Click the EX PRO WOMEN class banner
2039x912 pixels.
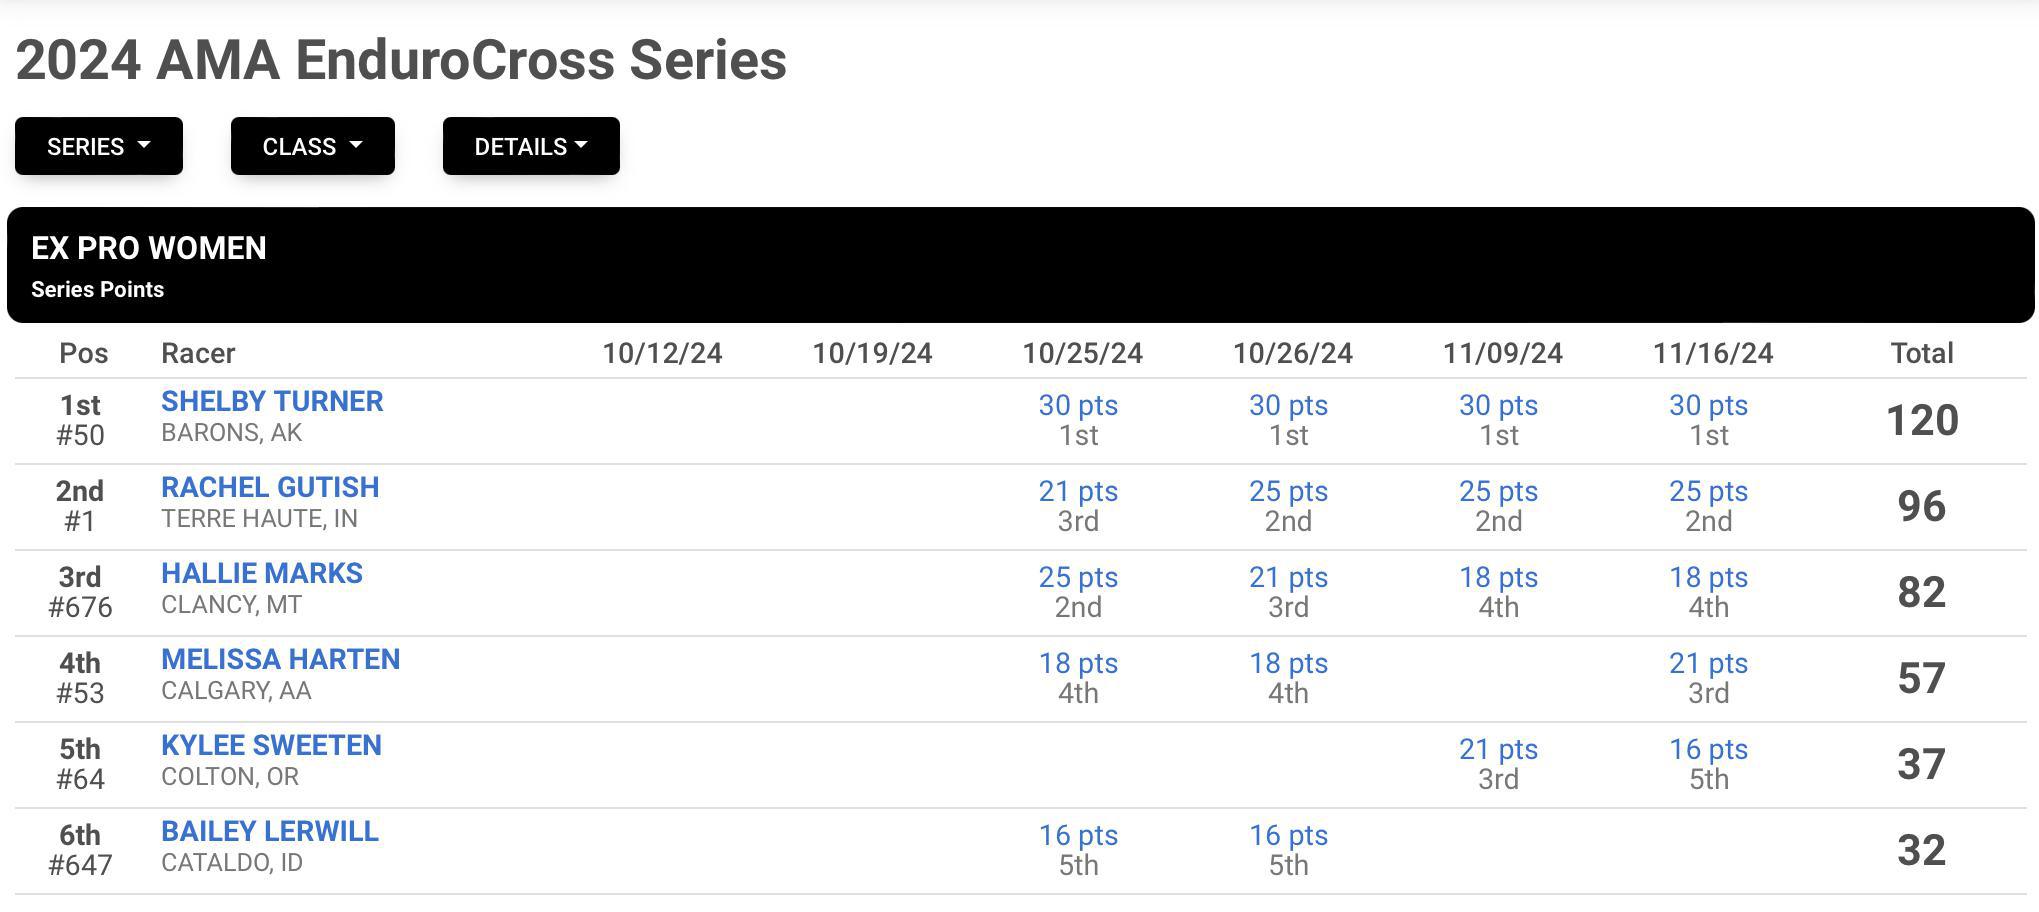pos(1020,265)
